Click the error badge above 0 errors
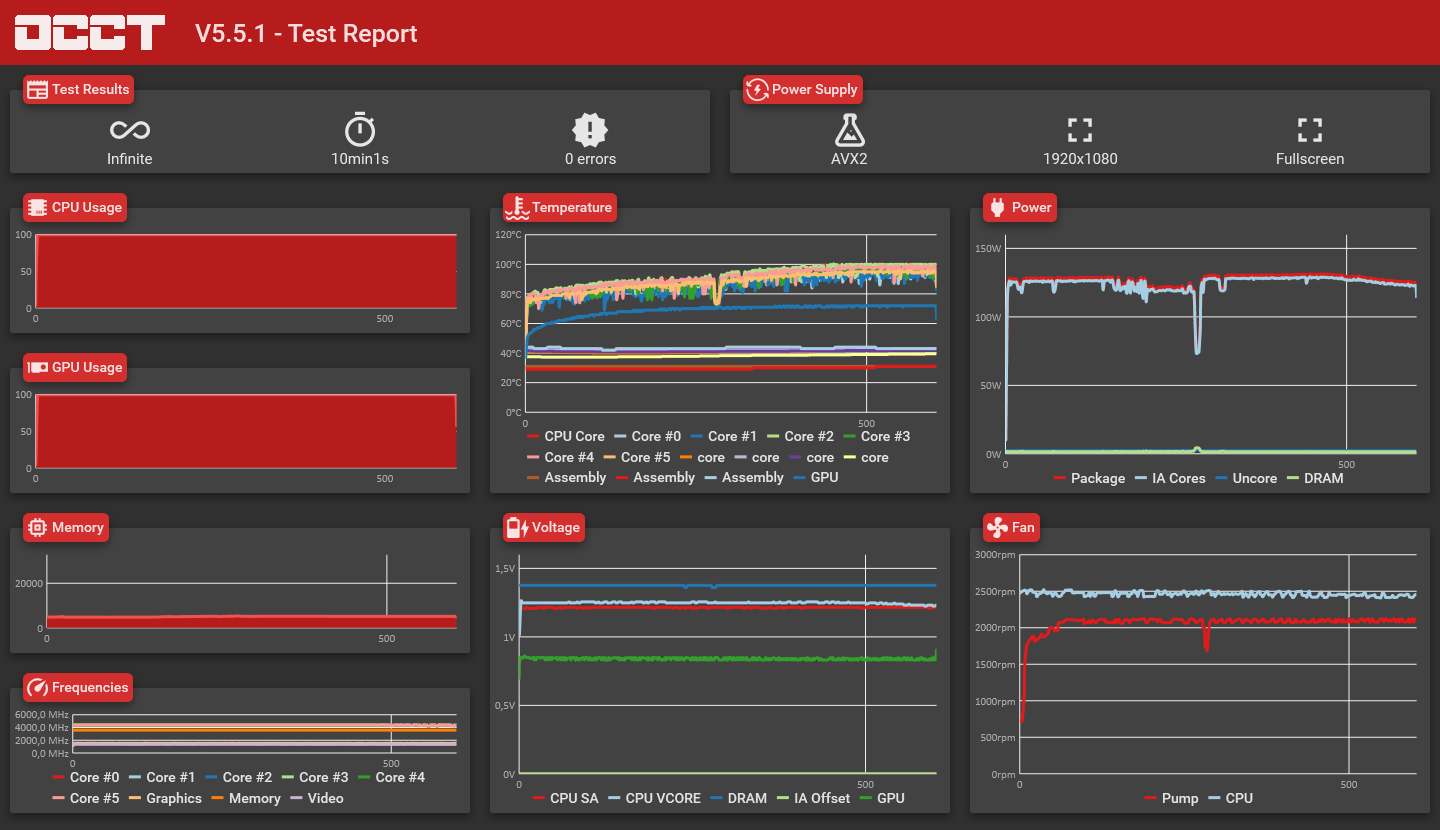The width and height of the screenshot is (1440, 830). (590, 129)
